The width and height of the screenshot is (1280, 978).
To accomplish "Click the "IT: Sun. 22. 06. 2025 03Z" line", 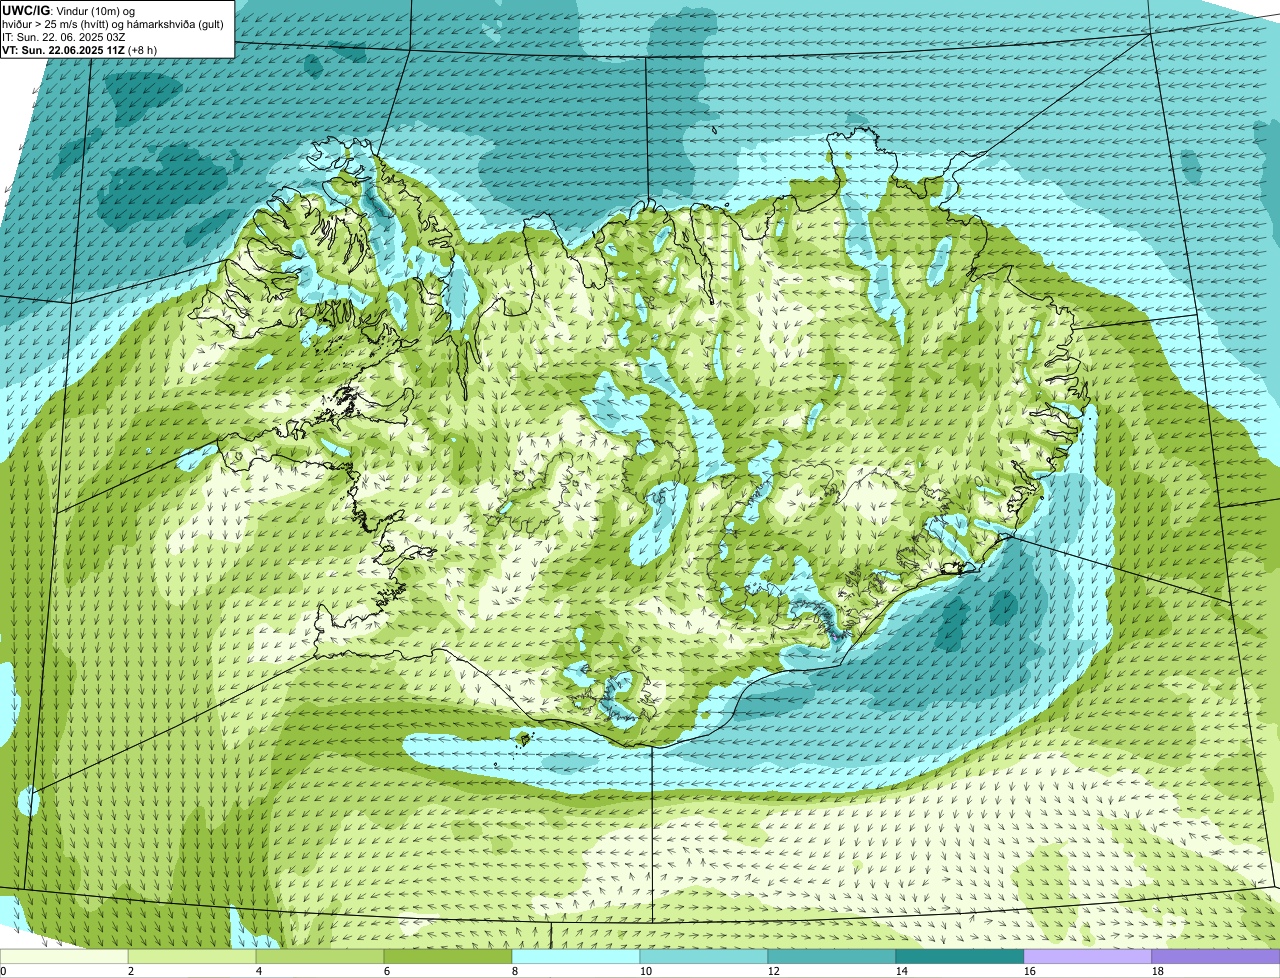I will tap(64, 37).
